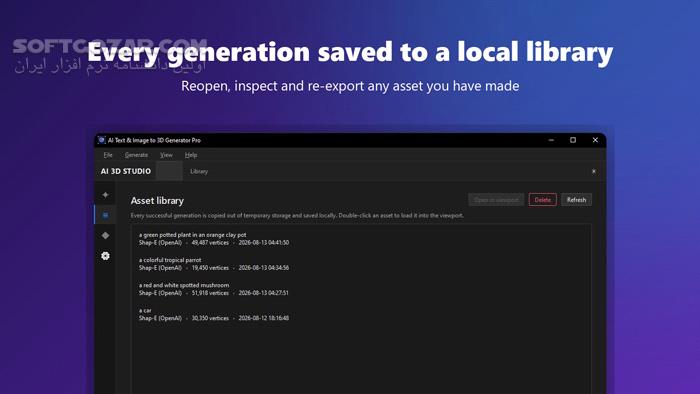Viewport: 700px width, 394px height.
Task: Select the red and white spotted mushroom asset
Action: (361, 289)
